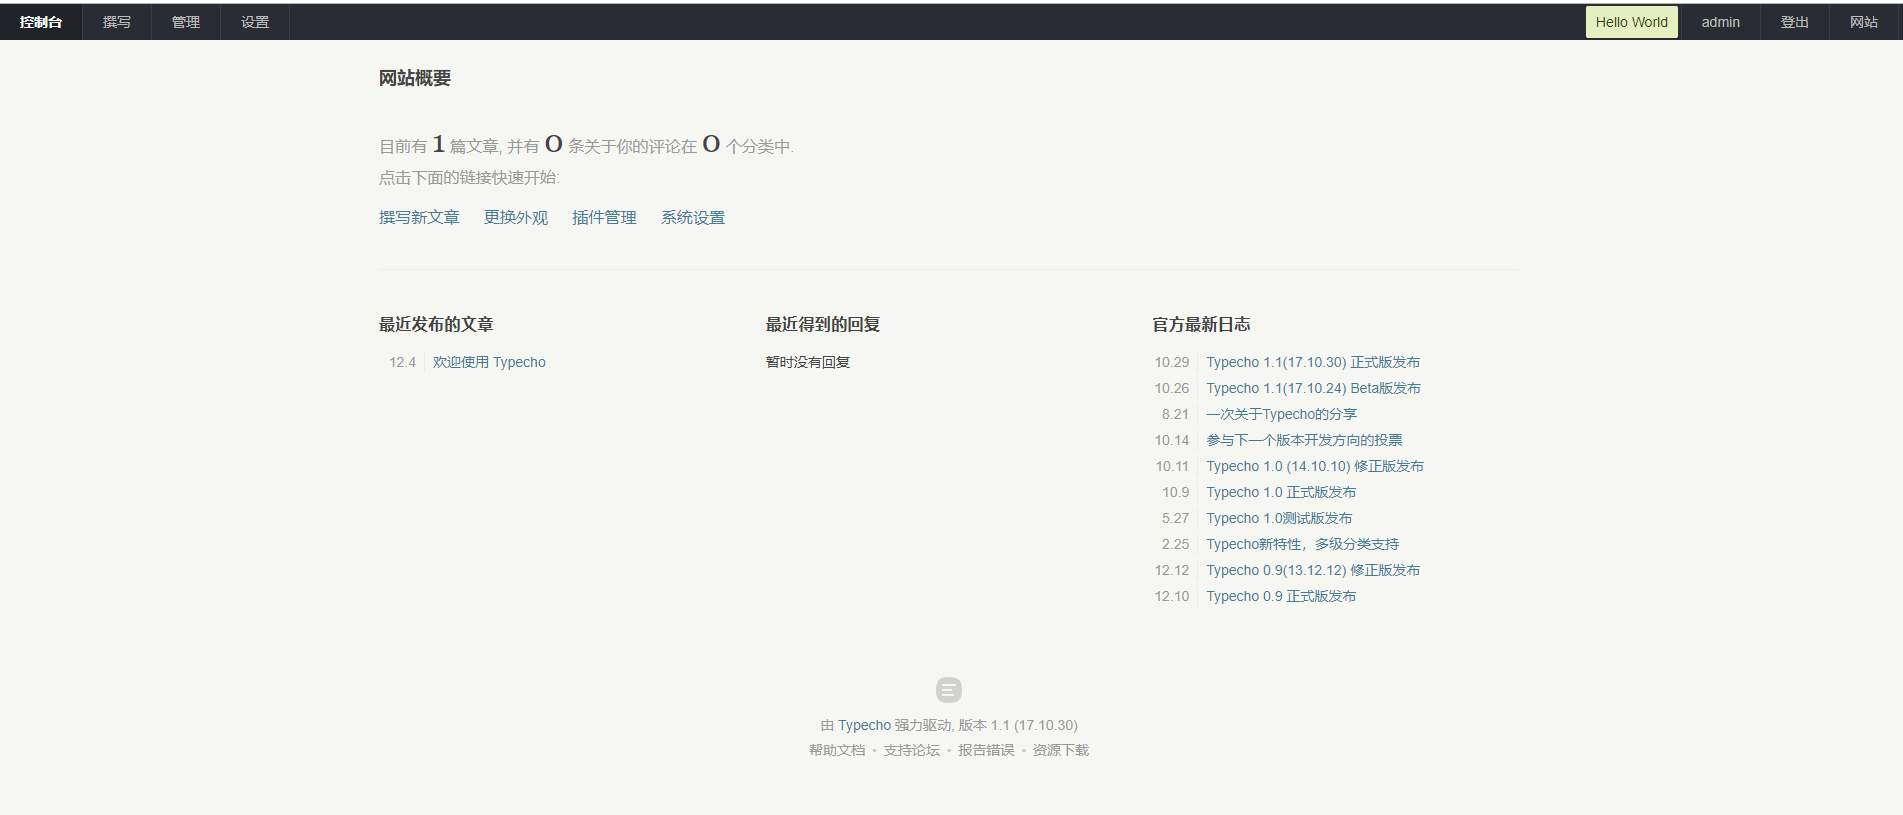Screen dimensions: 1903x815
Task: Open Typecho 0.9(13.12.12) 修正版发布 entry
Action: [1313, 570]
